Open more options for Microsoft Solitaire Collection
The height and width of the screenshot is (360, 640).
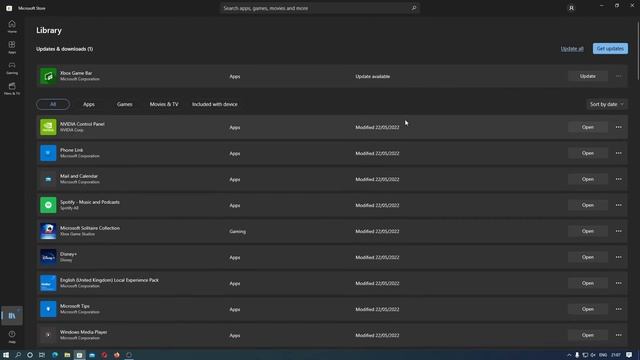tap(619, 231)
